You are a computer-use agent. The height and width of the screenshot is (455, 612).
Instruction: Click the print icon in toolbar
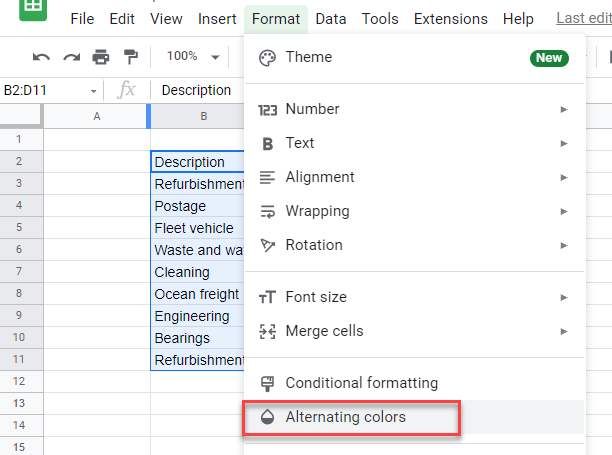[101, 57]
